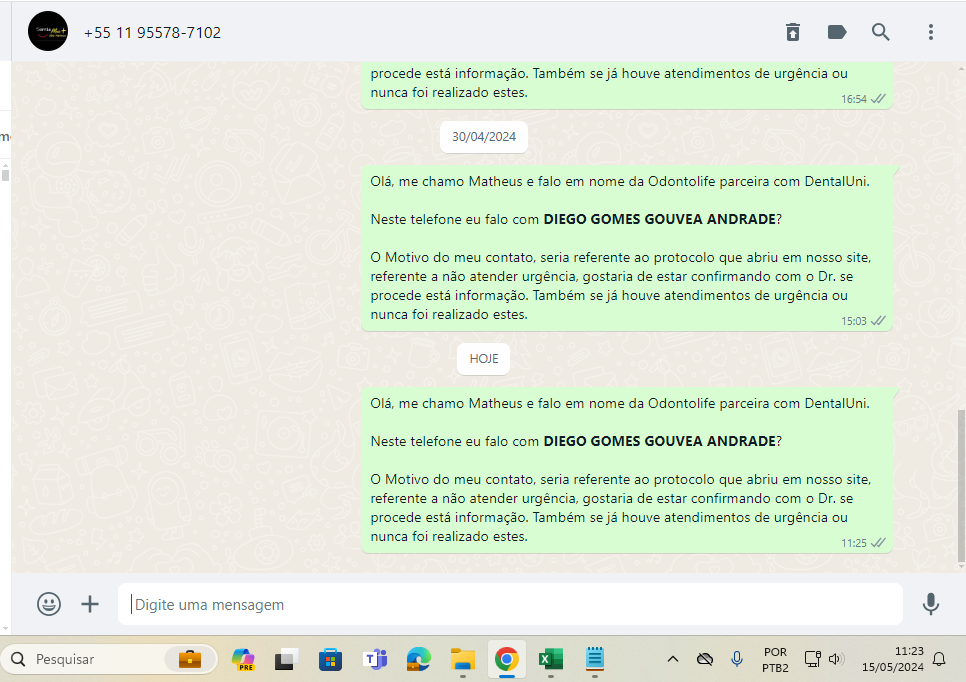
Task: Open Microsoft Store from the taskbar
Action: point(330,659)
